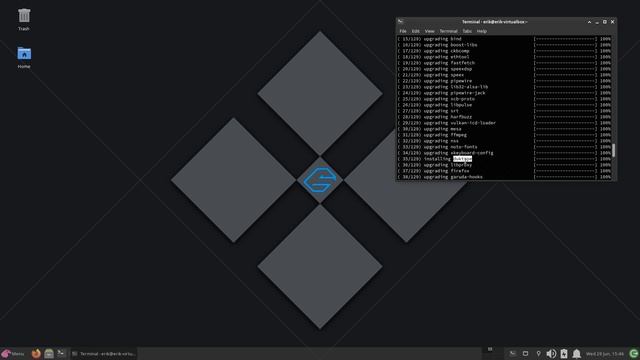Click the green Garuda icon in panel corner
The width and height of the screenshot is (640, 360).
pos(633,353)
